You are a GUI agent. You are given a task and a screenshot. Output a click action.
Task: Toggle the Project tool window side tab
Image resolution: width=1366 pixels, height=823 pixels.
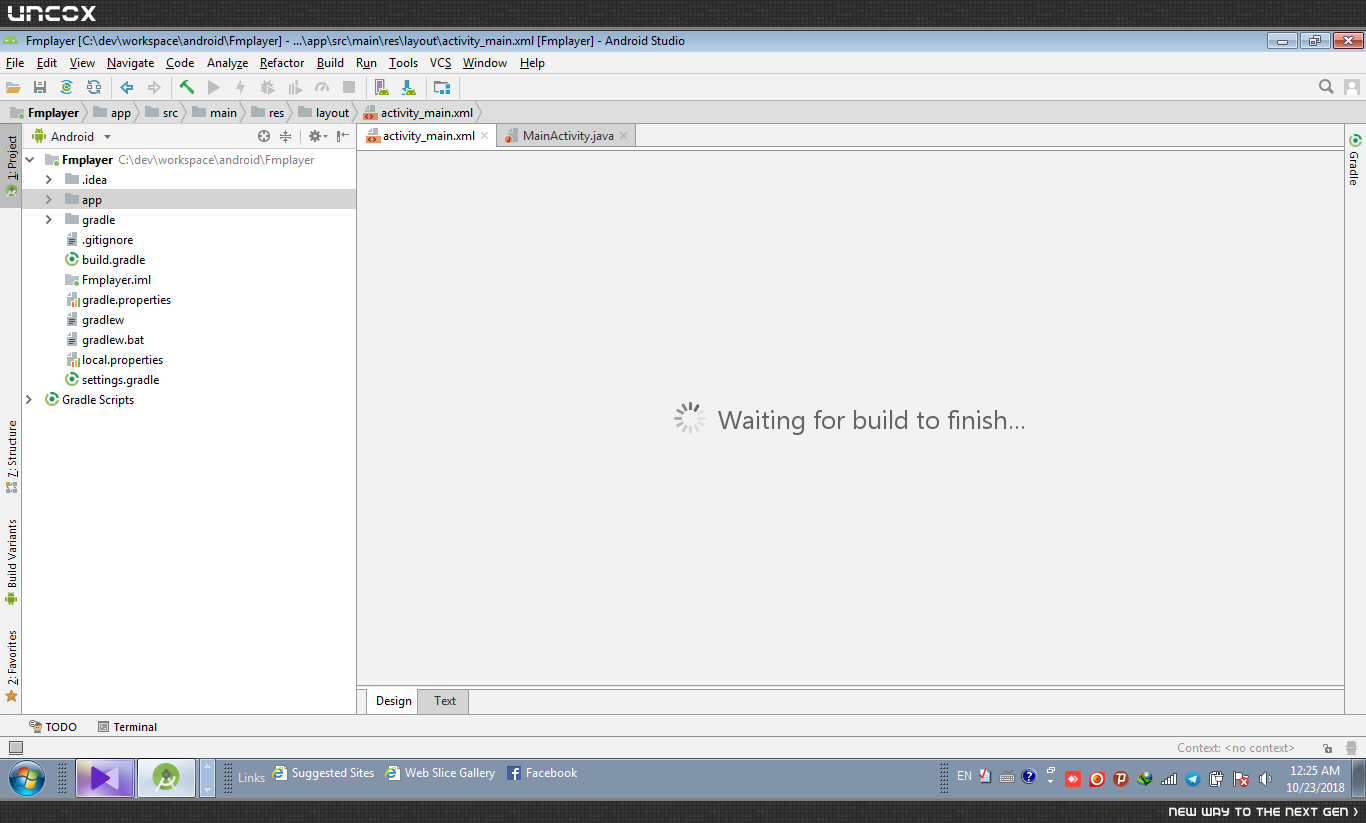click(x=12, y=166)
